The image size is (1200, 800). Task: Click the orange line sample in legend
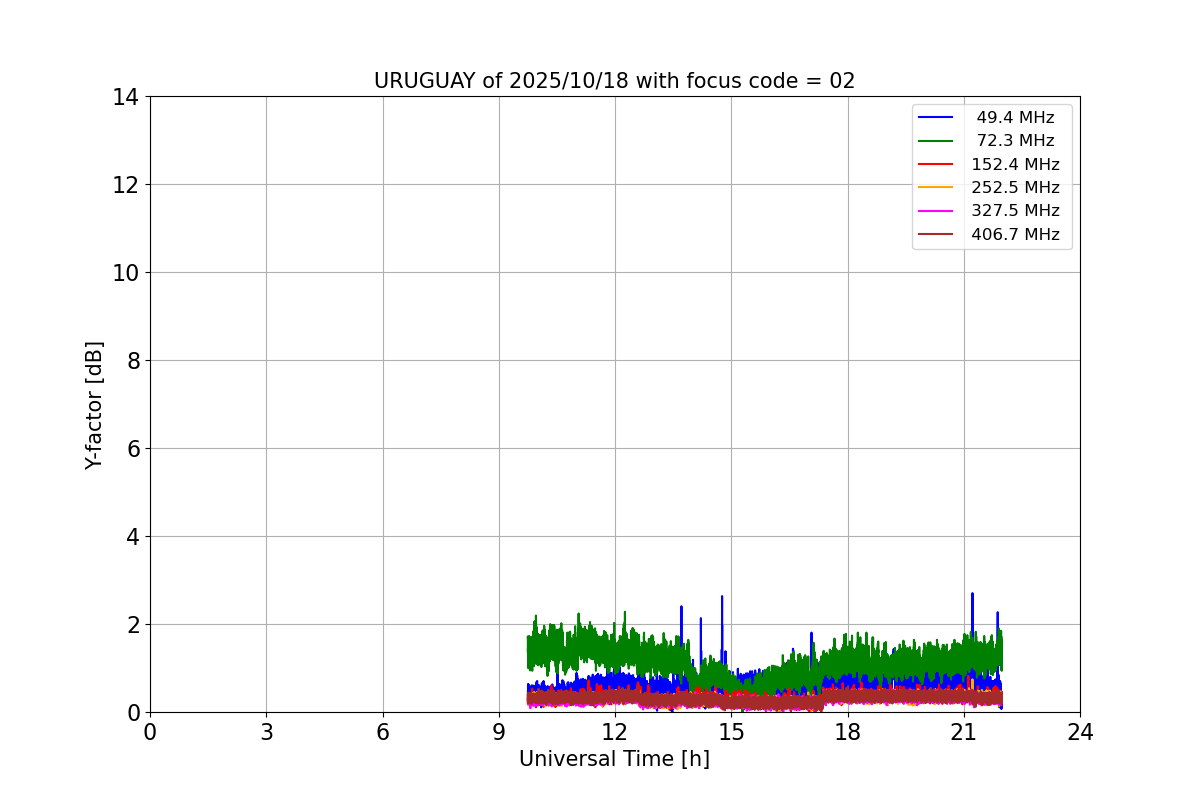coord(936,187)
